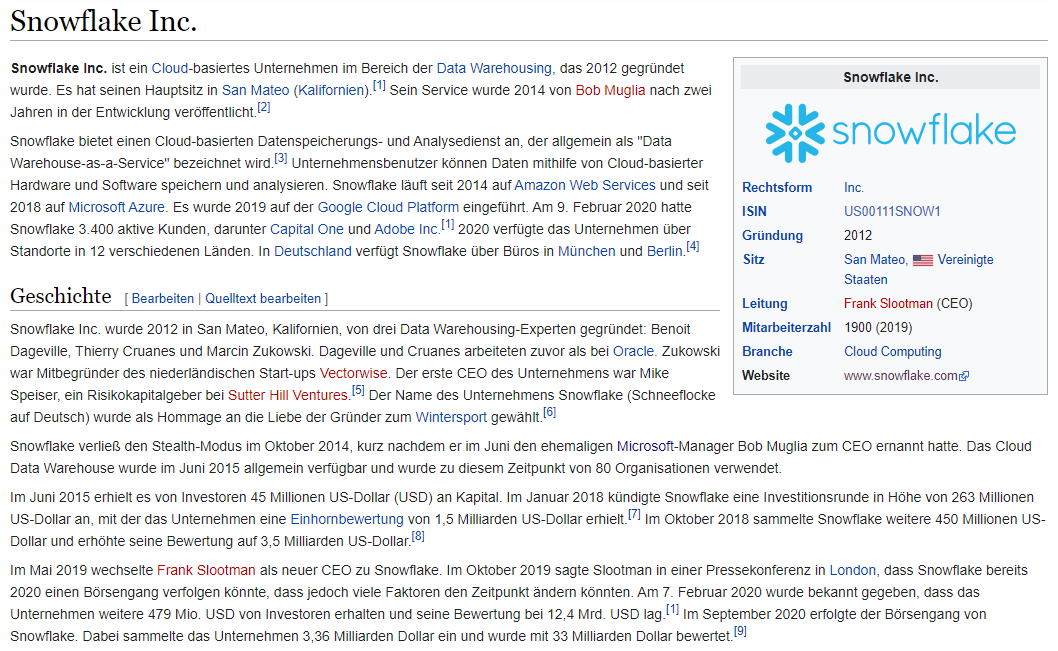This screenshot has height=651, width=1058.
Task: Open the Einhornbewertung link
Action: (347, 519)
